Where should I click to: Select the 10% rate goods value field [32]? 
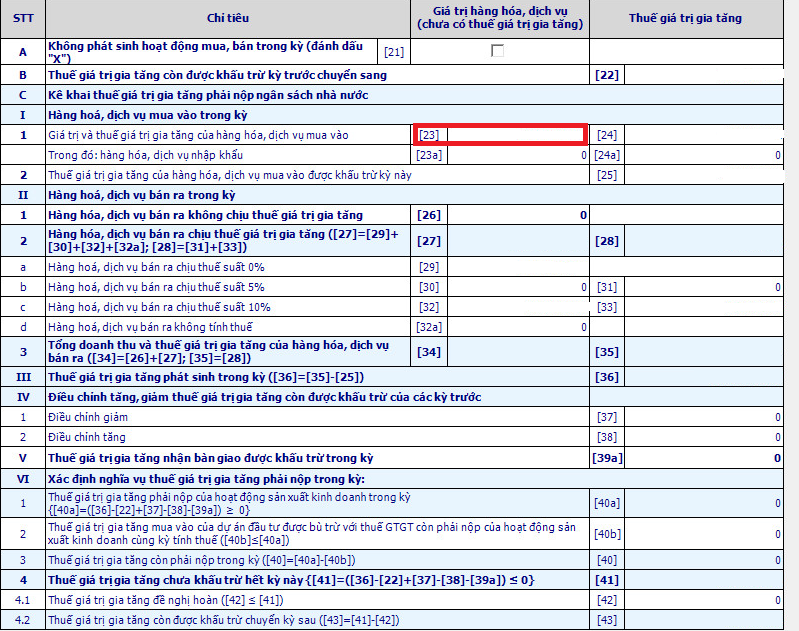[x=515, y=307]
